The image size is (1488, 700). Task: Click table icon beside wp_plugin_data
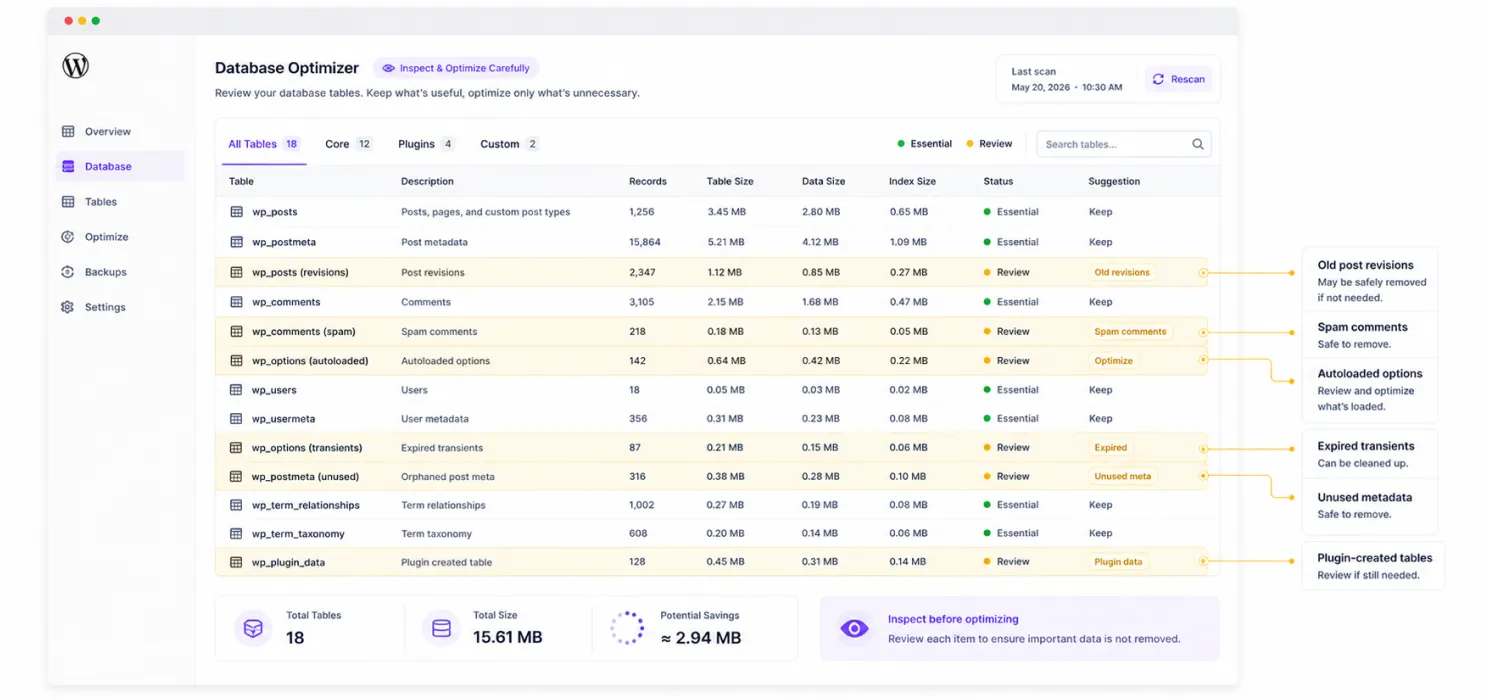point(237,562)
